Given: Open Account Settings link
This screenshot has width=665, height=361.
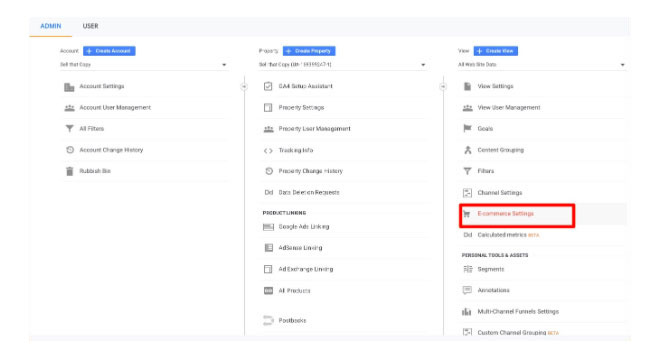Looking at the screenshot, I should (x=102, y=86).
